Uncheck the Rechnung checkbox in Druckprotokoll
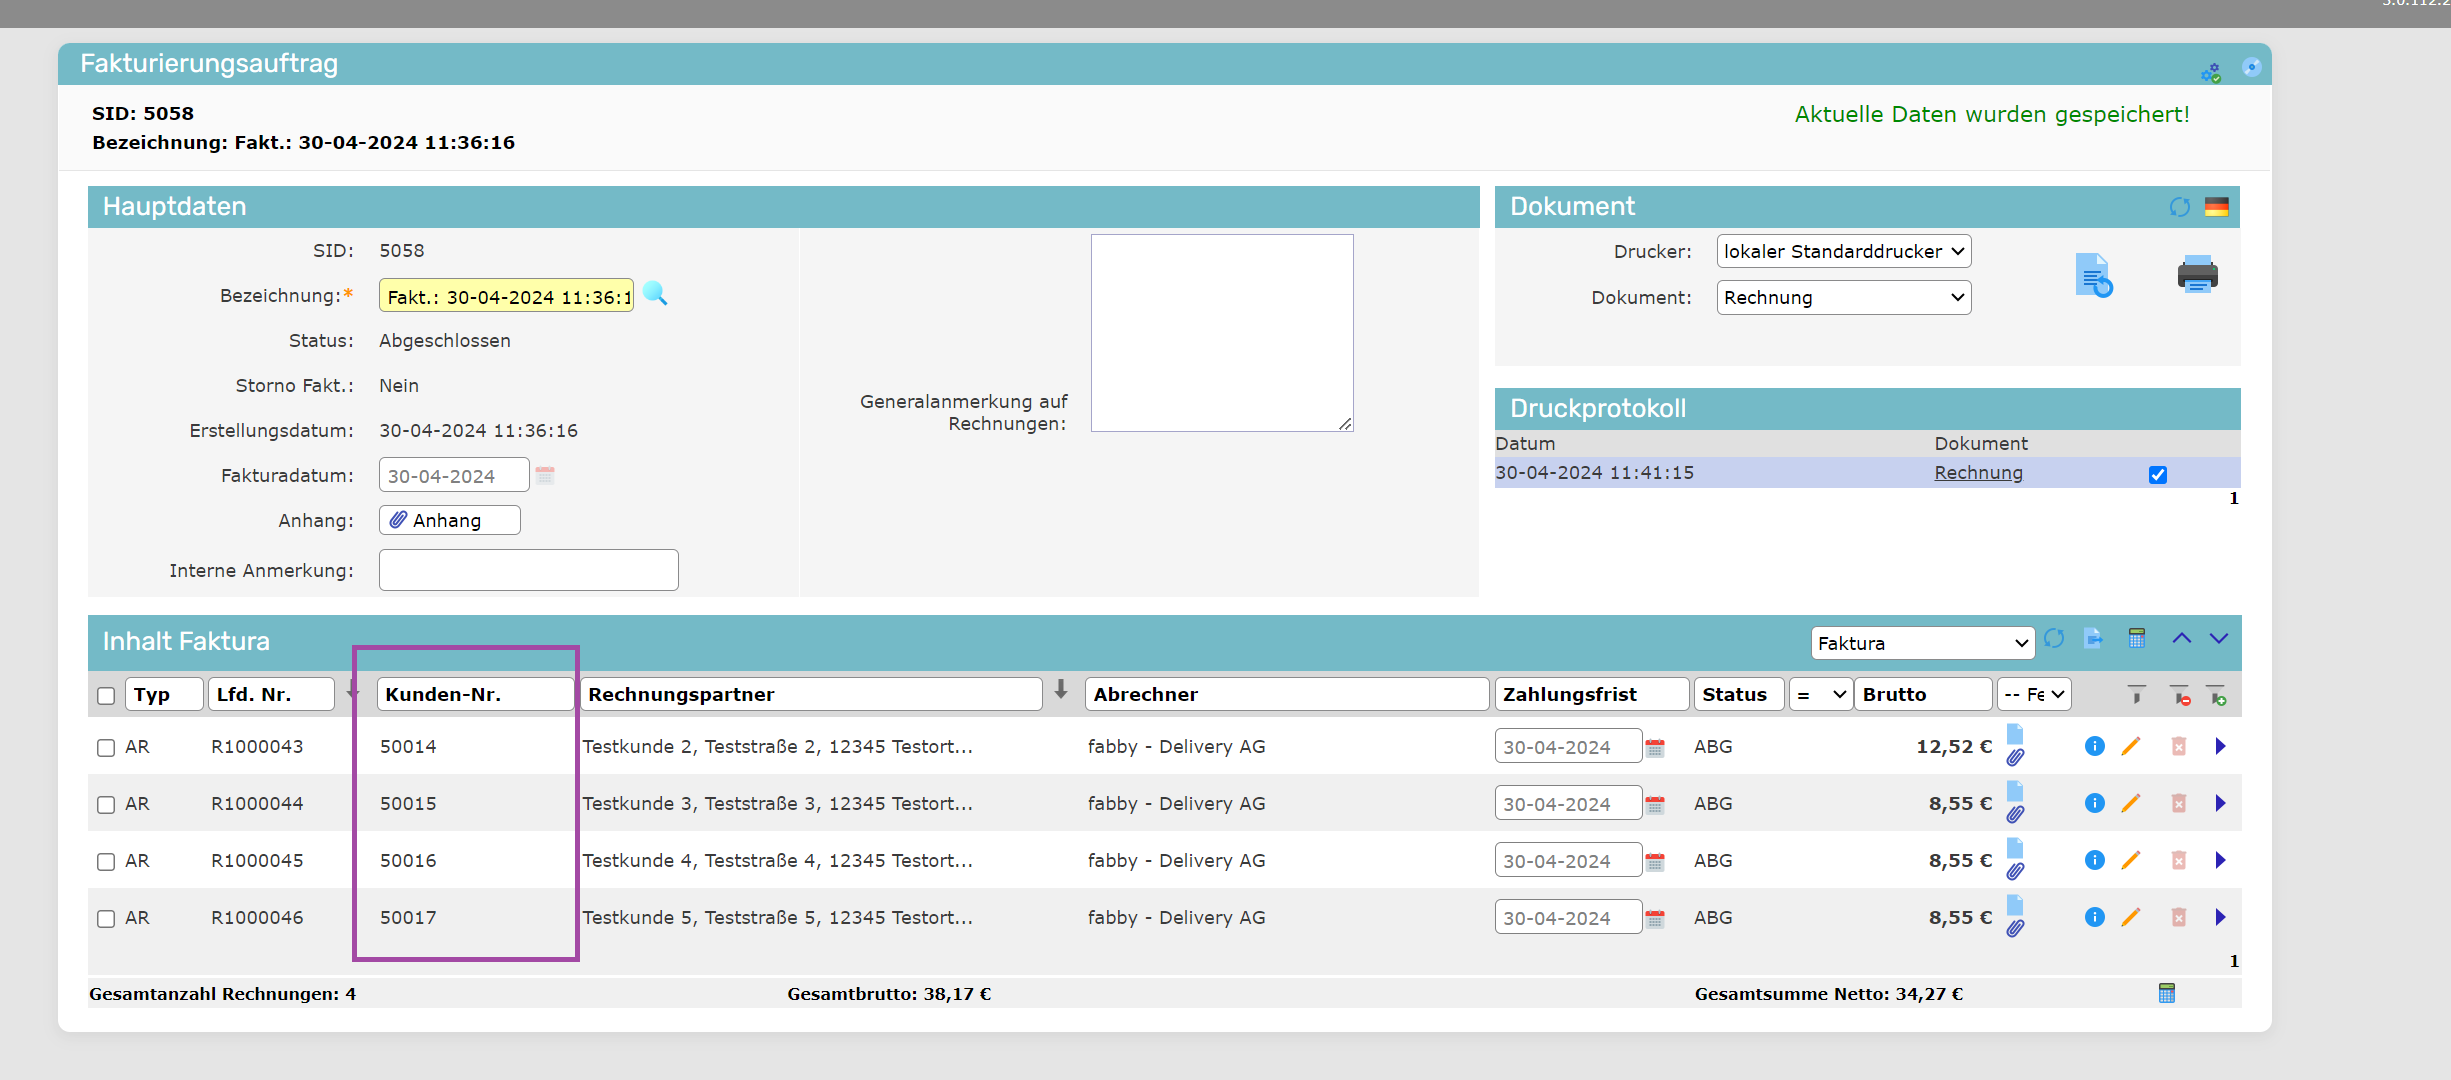The image size is (2451, 1080). [2158, 475]
